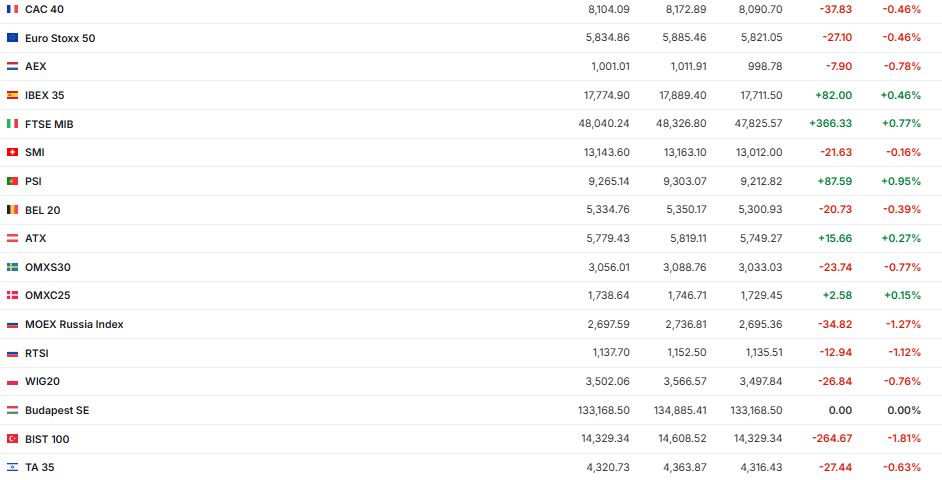Click the Turkey flag icon beside BIST 100
The width and height of the screenshot is (942, 480).
tap(12, 439)
